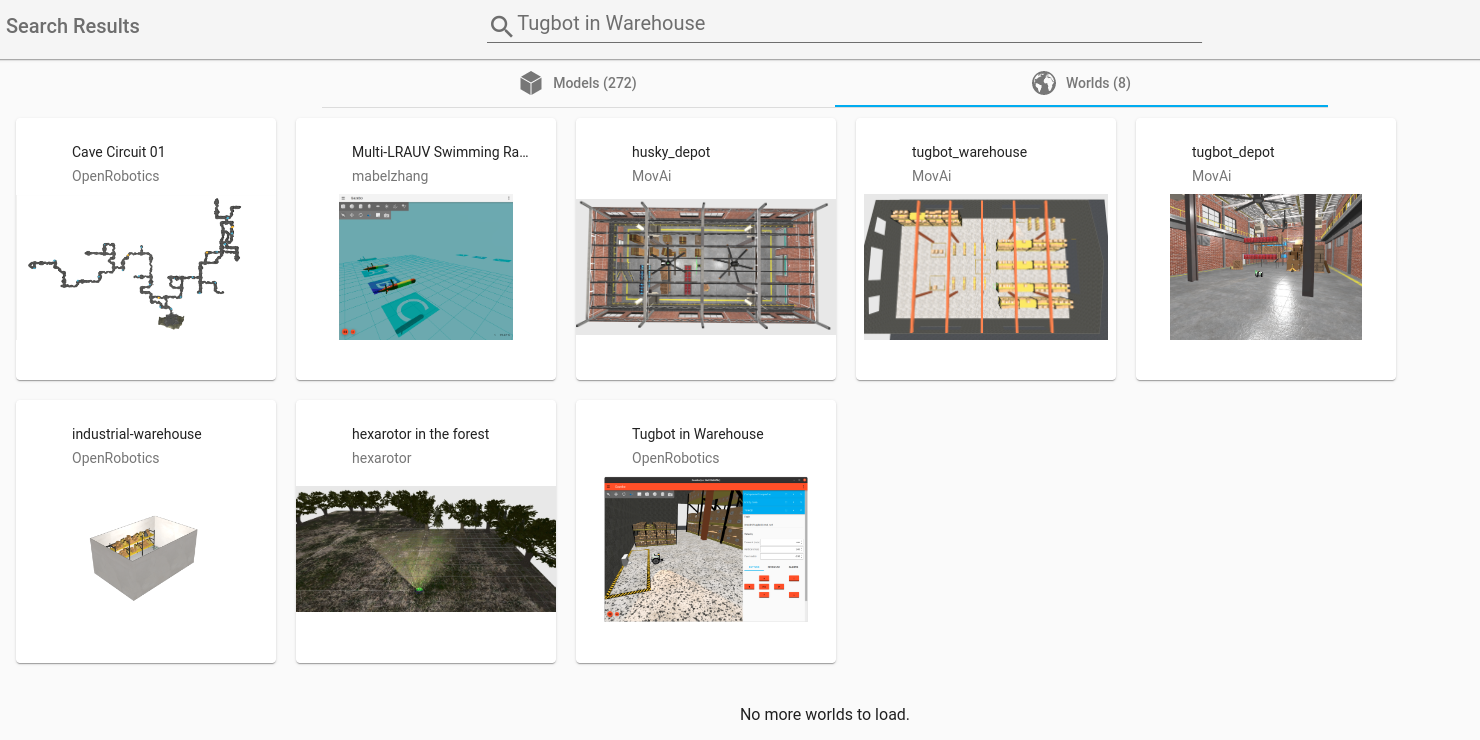Open the Tugbot in Warehouse screenshot thumbnail
Image resolution: width=1480 pixels, height=740 pixels.
pyautogui.click(x=706, y=549)
